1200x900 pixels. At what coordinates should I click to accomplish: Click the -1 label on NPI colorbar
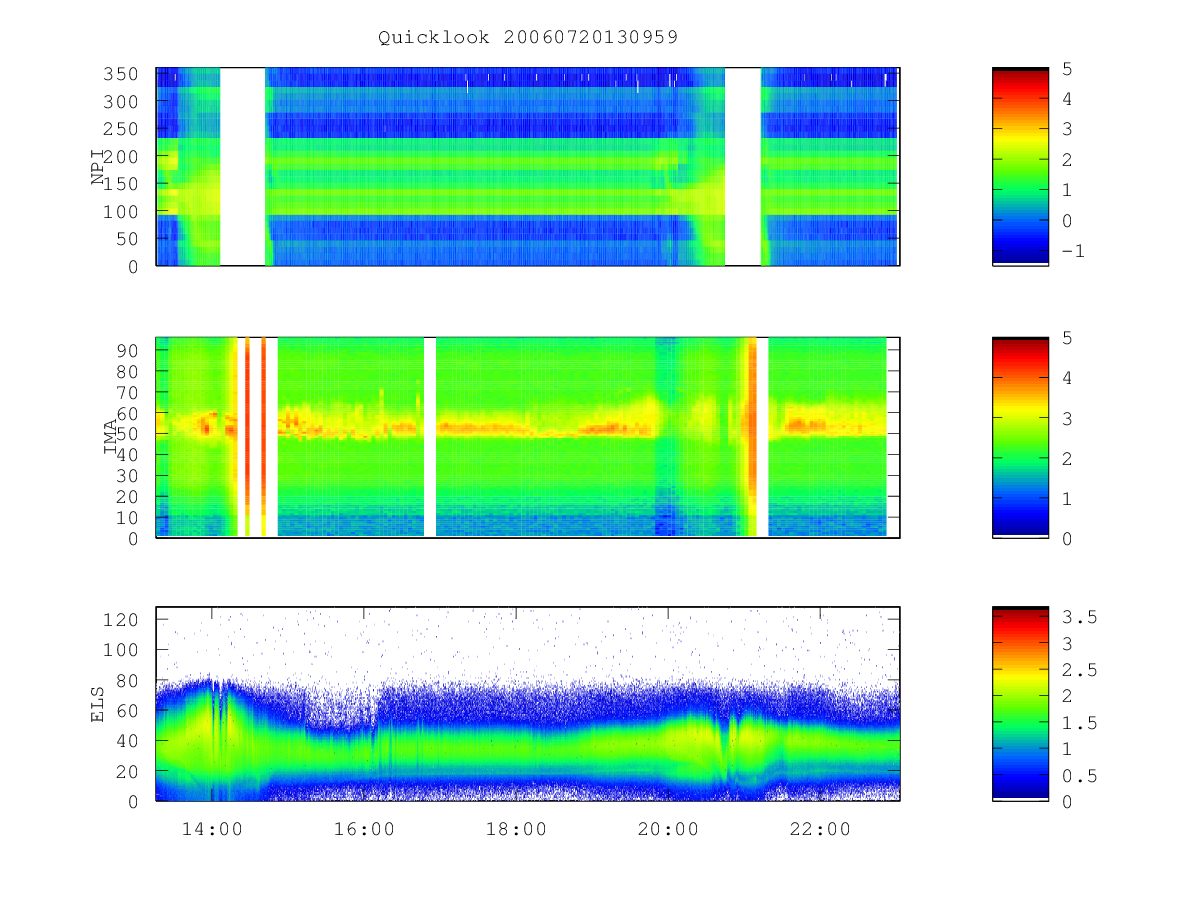click(x=1072, y=252)
